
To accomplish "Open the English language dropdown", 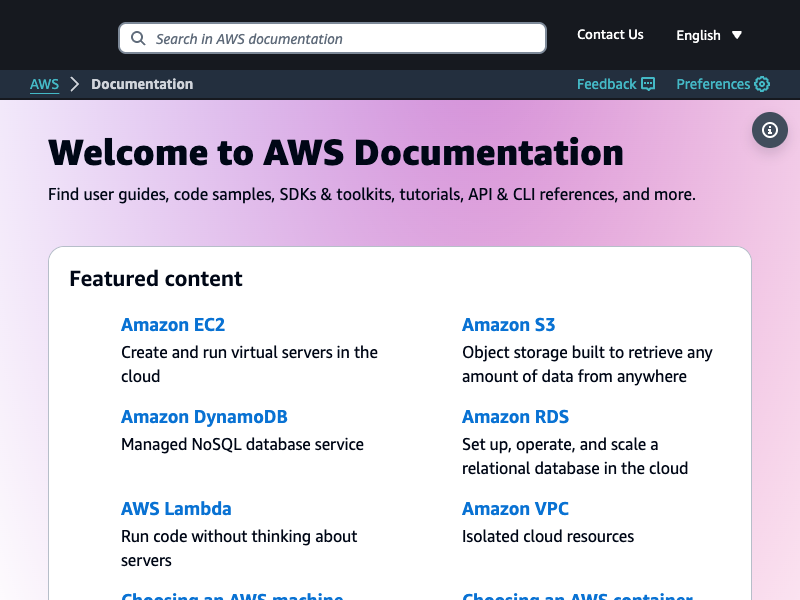I will tap(709, 35).
